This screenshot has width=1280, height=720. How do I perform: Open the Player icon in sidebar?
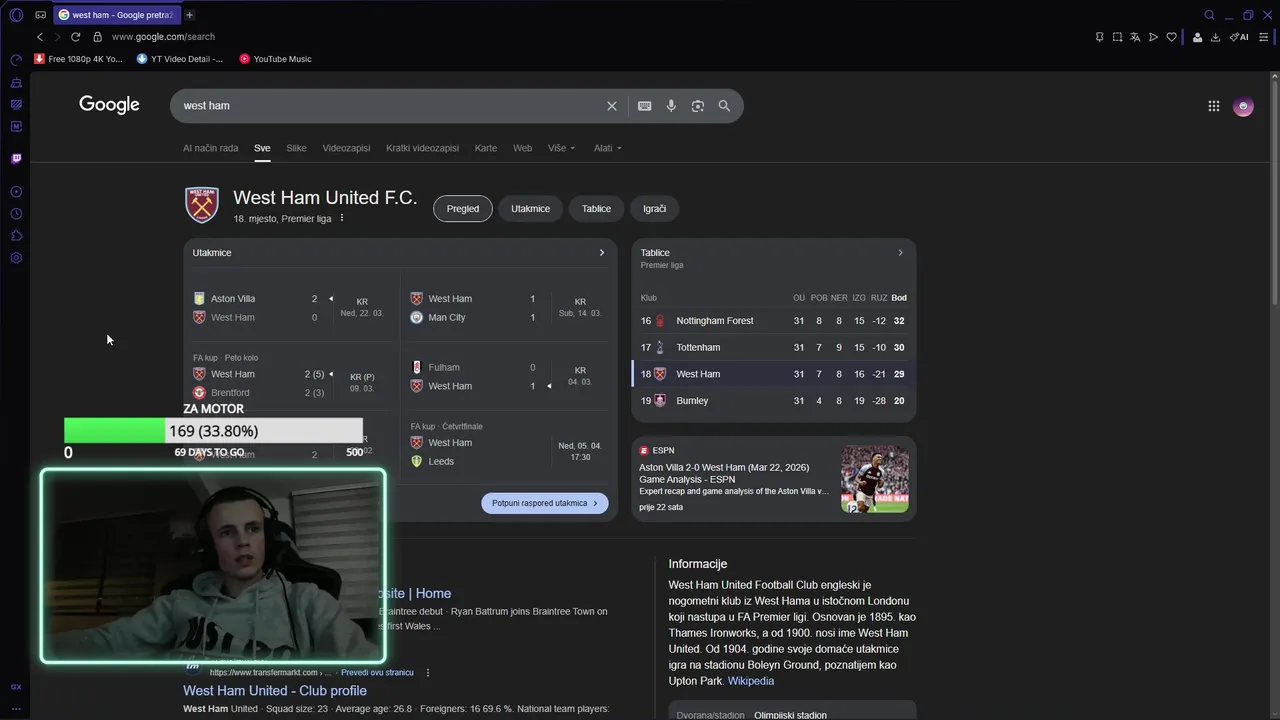click(16, 192)
